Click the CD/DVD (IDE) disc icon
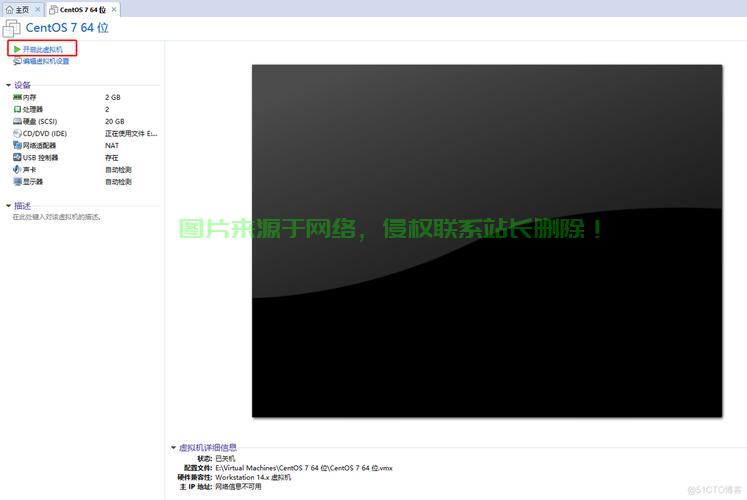Image resolution: width=747 pixels, height=500 pixels. [17, 133]
